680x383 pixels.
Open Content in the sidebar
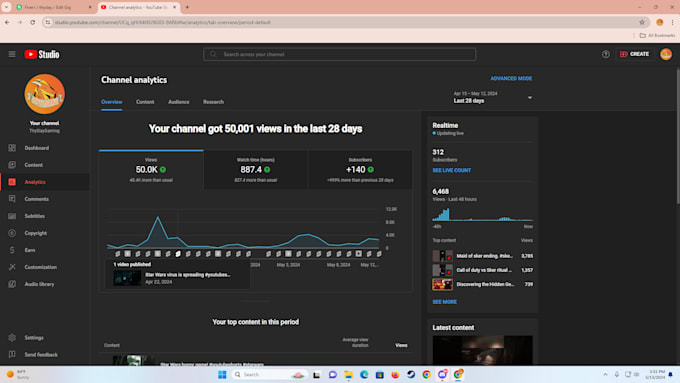coord(45,165)
